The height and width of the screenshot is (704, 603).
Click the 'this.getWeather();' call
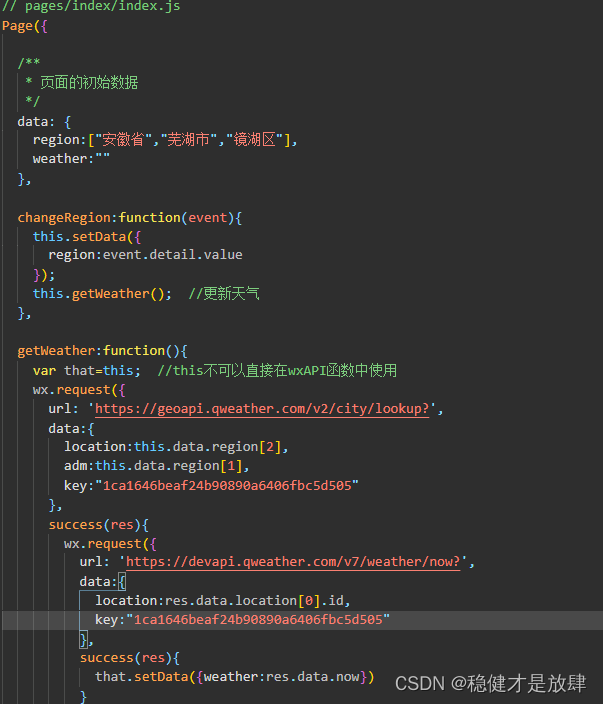(102, 294)
